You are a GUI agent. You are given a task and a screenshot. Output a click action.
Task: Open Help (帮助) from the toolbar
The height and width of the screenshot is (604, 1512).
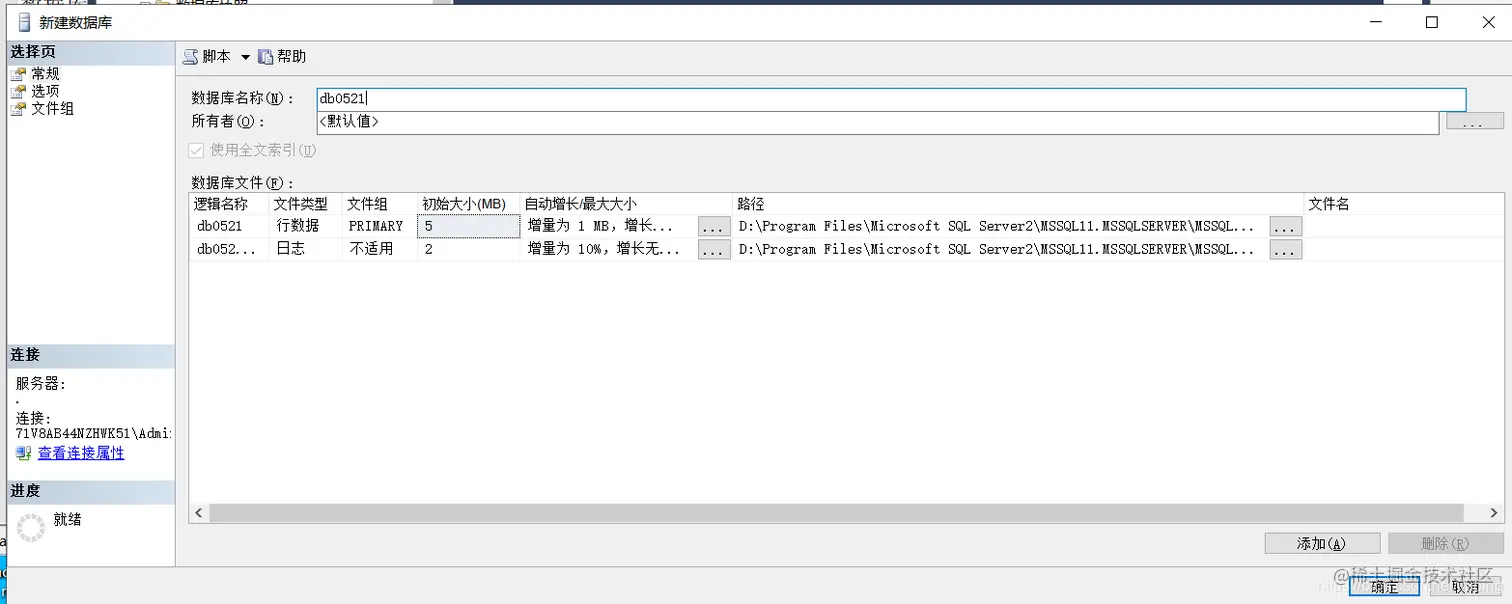[282, 57]
